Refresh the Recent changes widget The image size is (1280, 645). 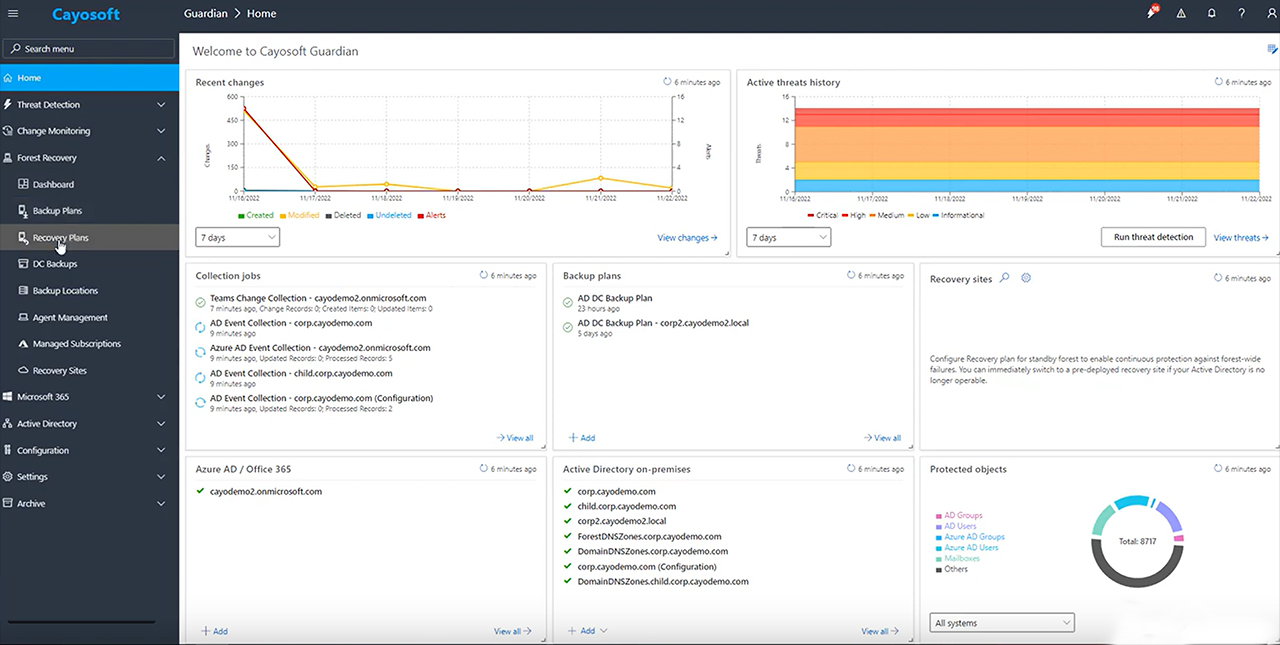click(668, 82)
